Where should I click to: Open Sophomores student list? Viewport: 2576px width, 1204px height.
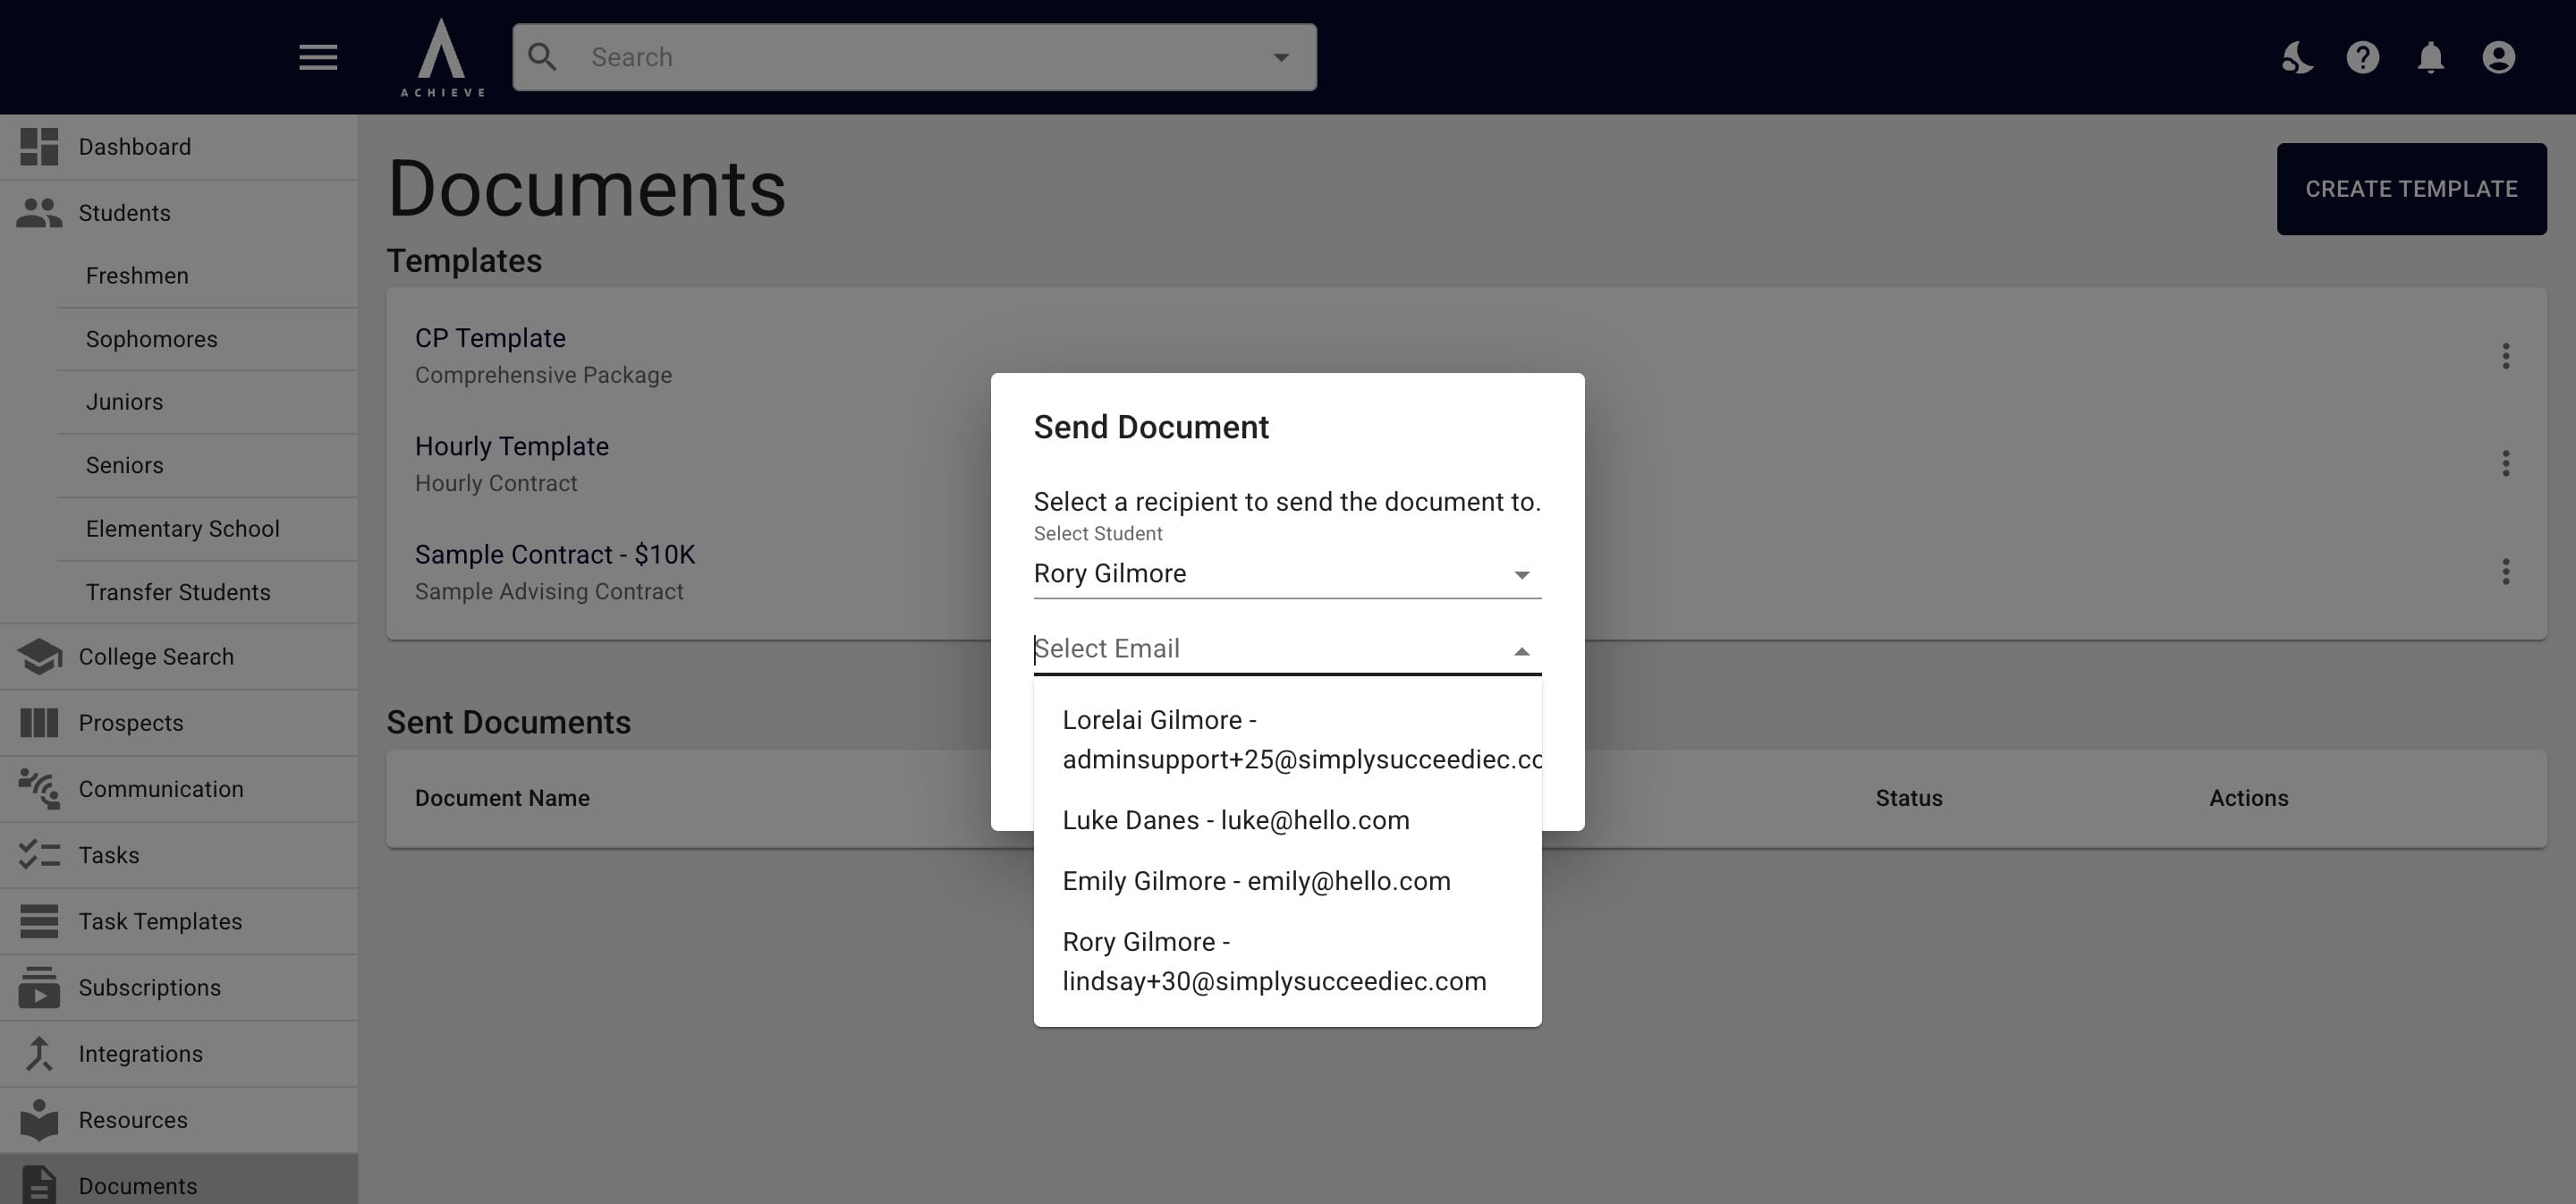tap(207, 339)
